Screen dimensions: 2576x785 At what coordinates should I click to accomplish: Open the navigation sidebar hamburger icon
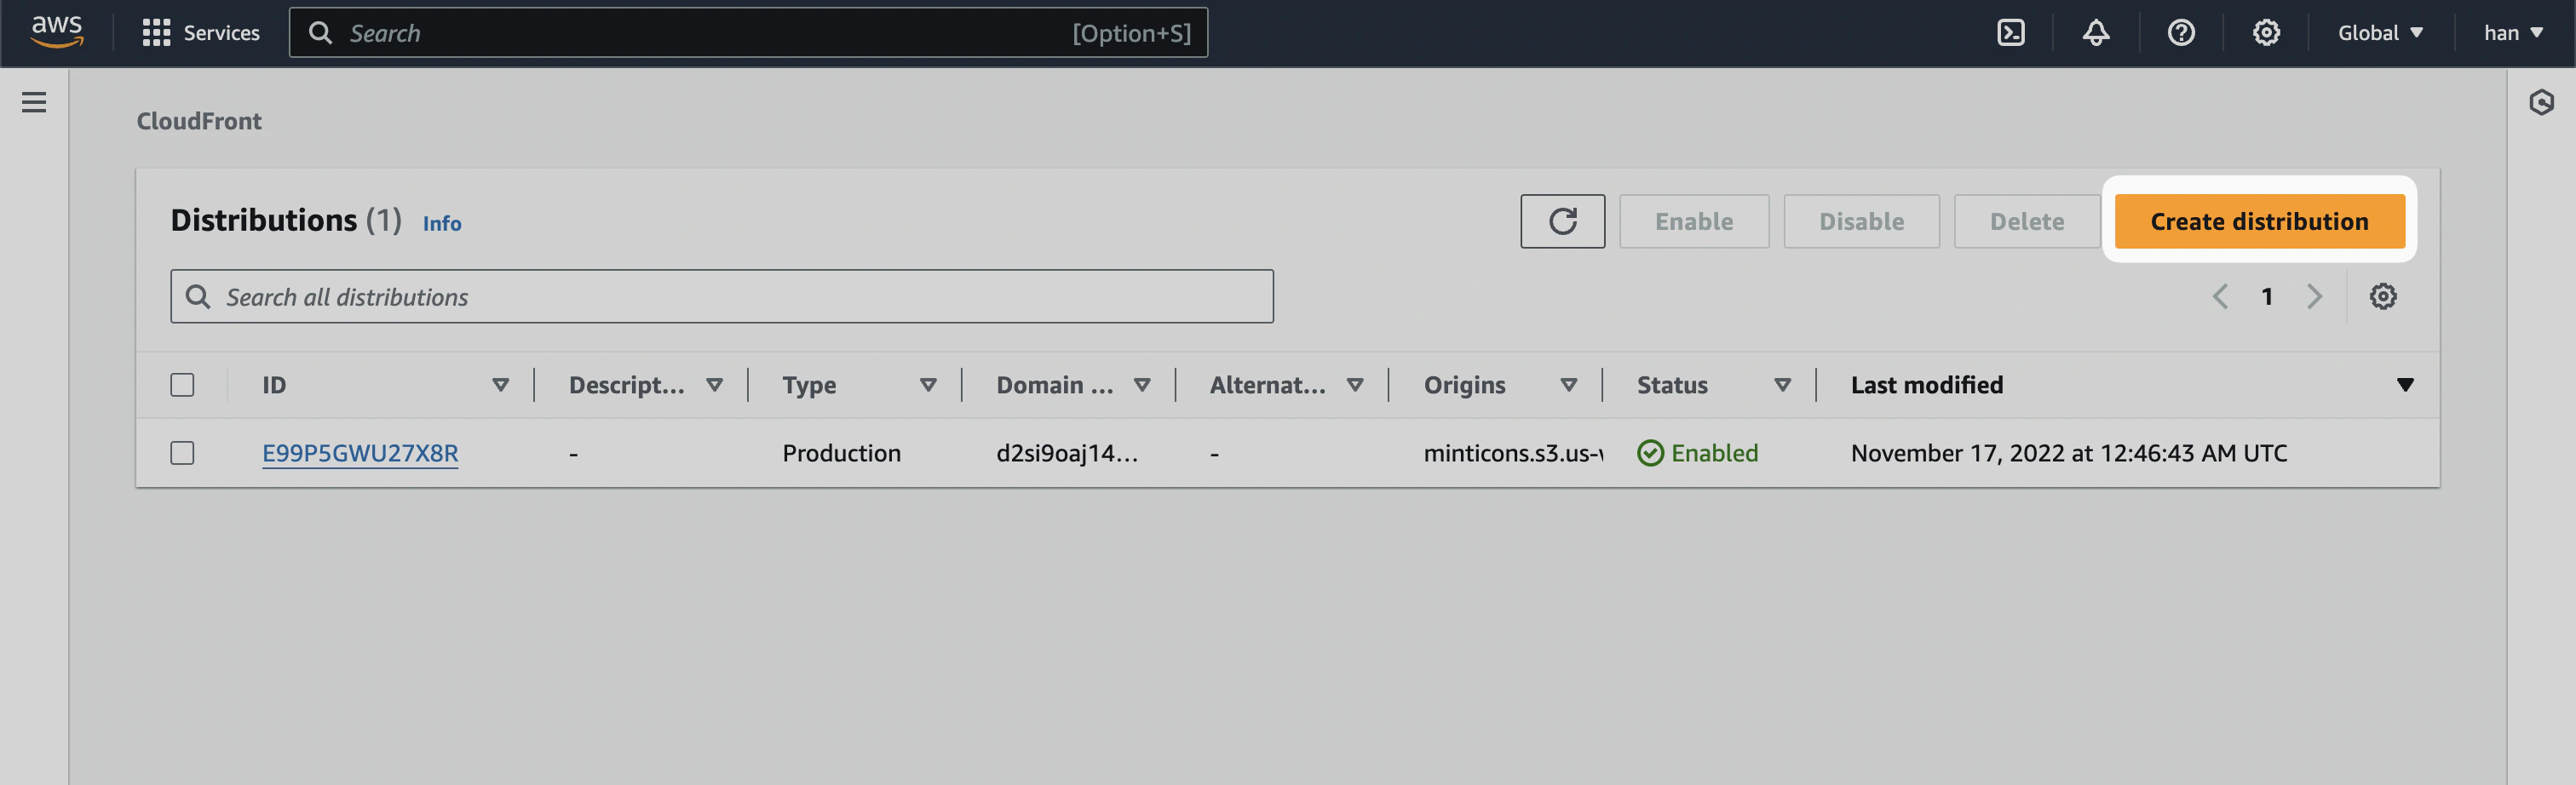click(34, 102)
